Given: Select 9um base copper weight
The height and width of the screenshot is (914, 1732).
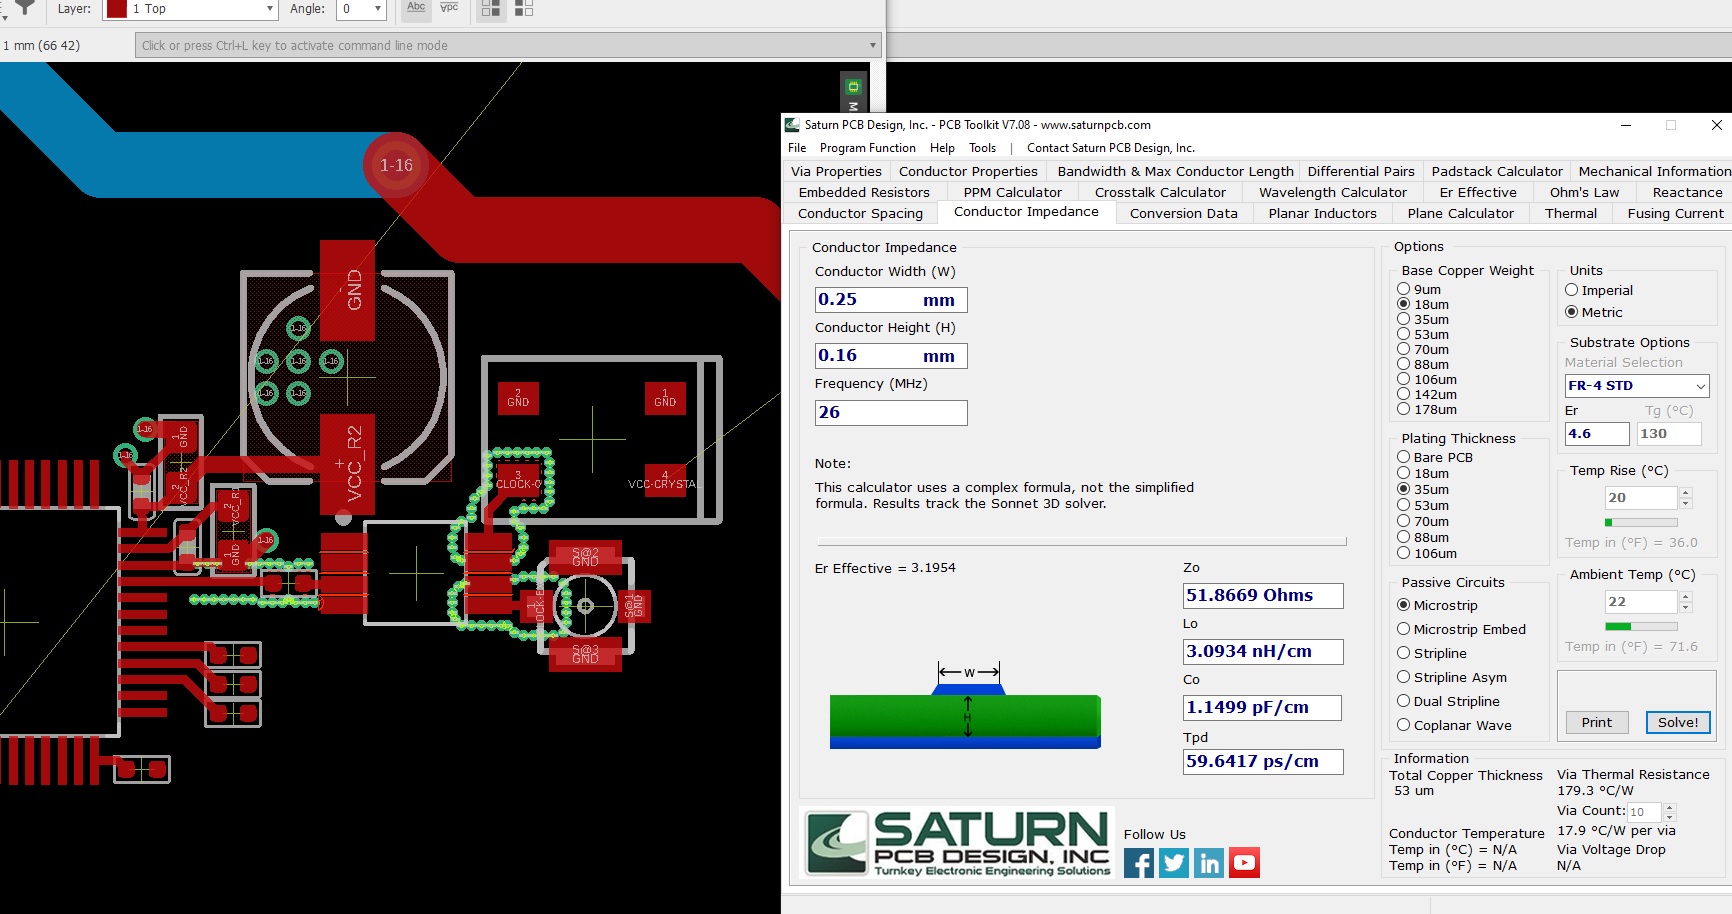Looking at the screenshot, I should (1404, 289).
